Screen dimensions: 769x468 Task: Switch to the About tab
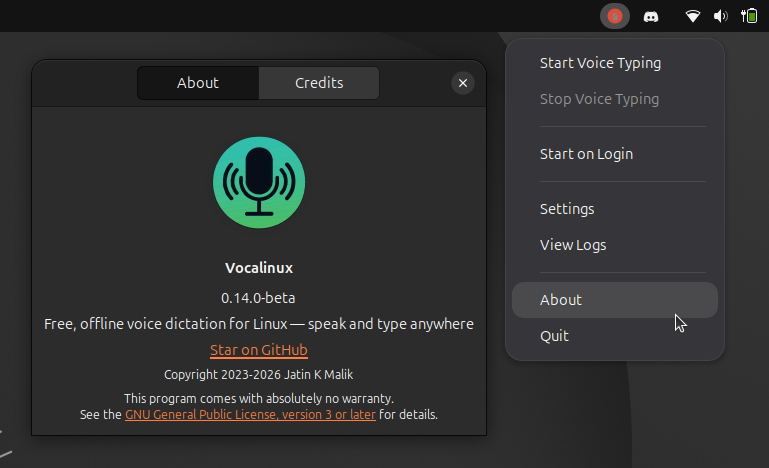pos(198,83)
